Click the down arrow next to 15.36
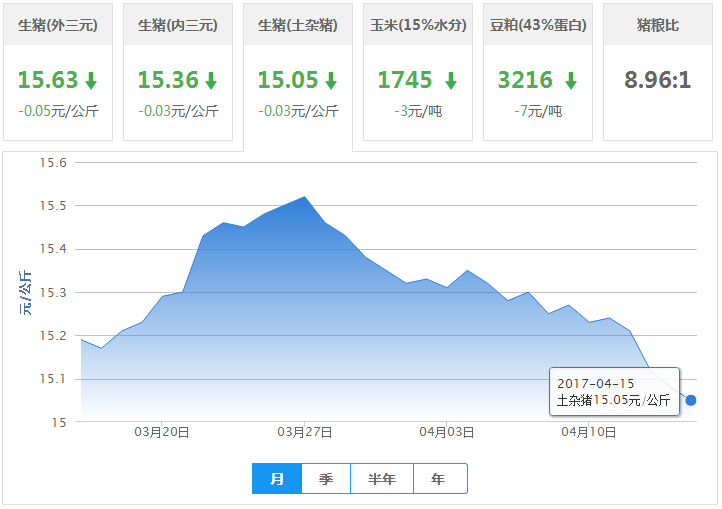722x509 pixels. click(211, 81)
